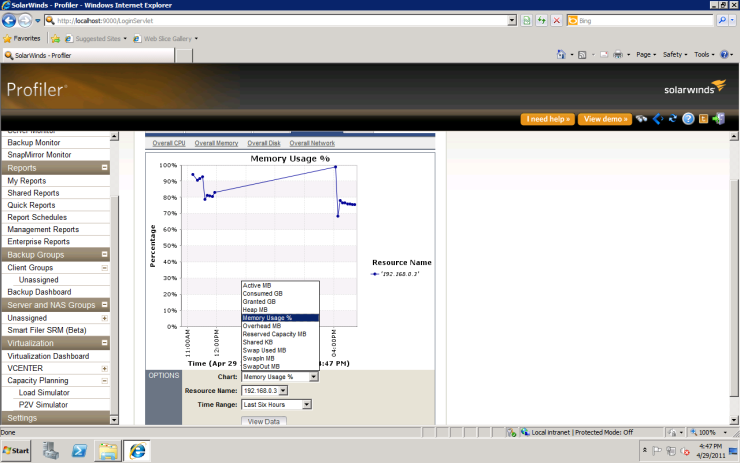Click the Profiler refresh icon
Image resolution: width=740 pixels, height=463 pixels.
[673, 119]
